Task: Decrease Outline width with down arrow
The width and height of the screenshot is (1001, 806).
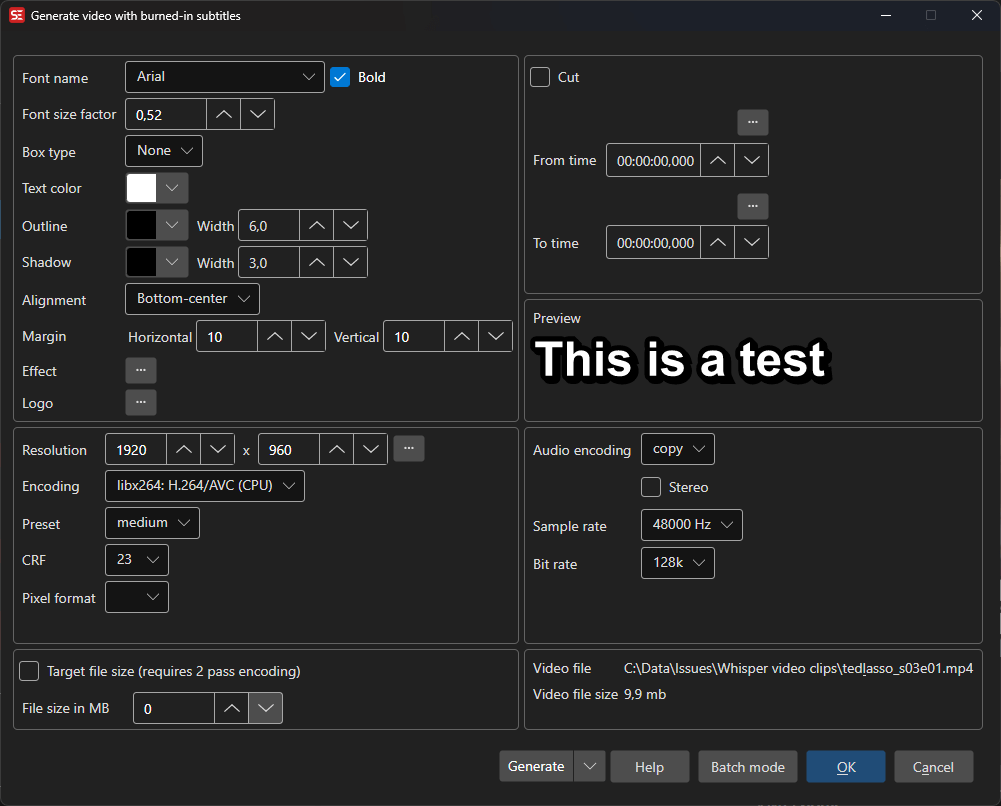Action: pyautogui.click(x=350, y=226)
